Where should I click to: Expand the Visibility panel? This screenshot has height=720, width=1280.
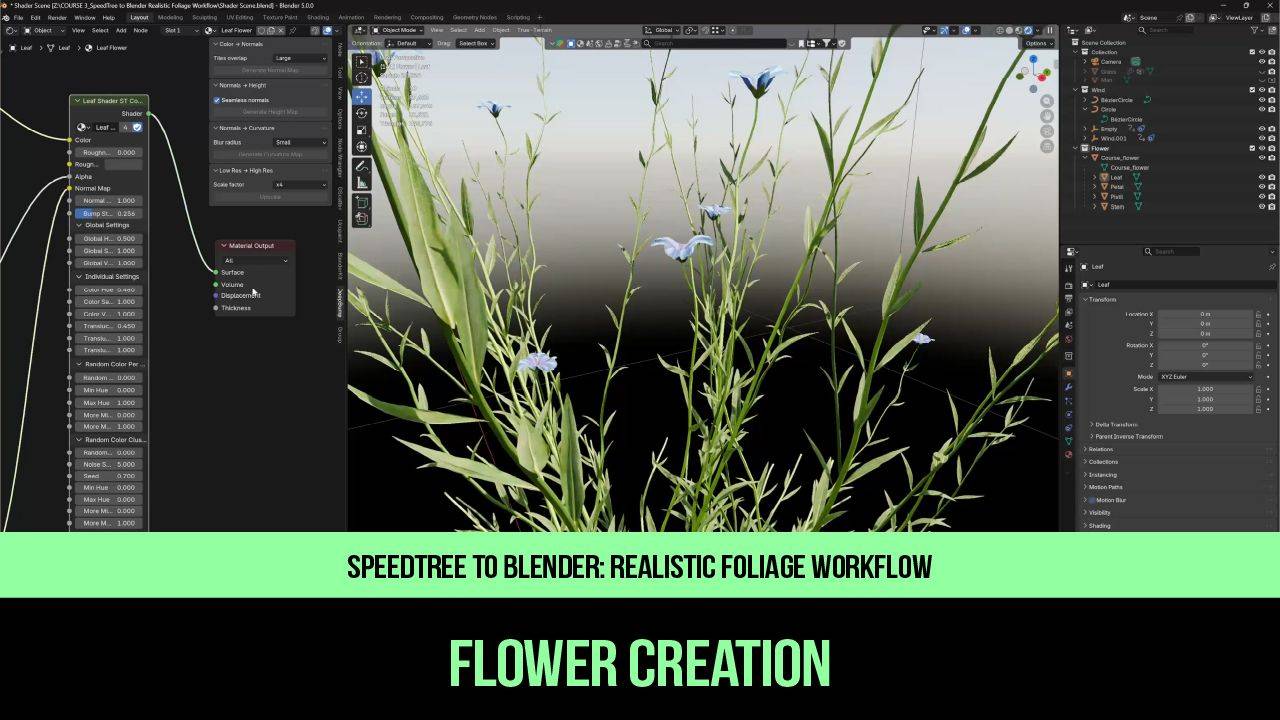1099,513
